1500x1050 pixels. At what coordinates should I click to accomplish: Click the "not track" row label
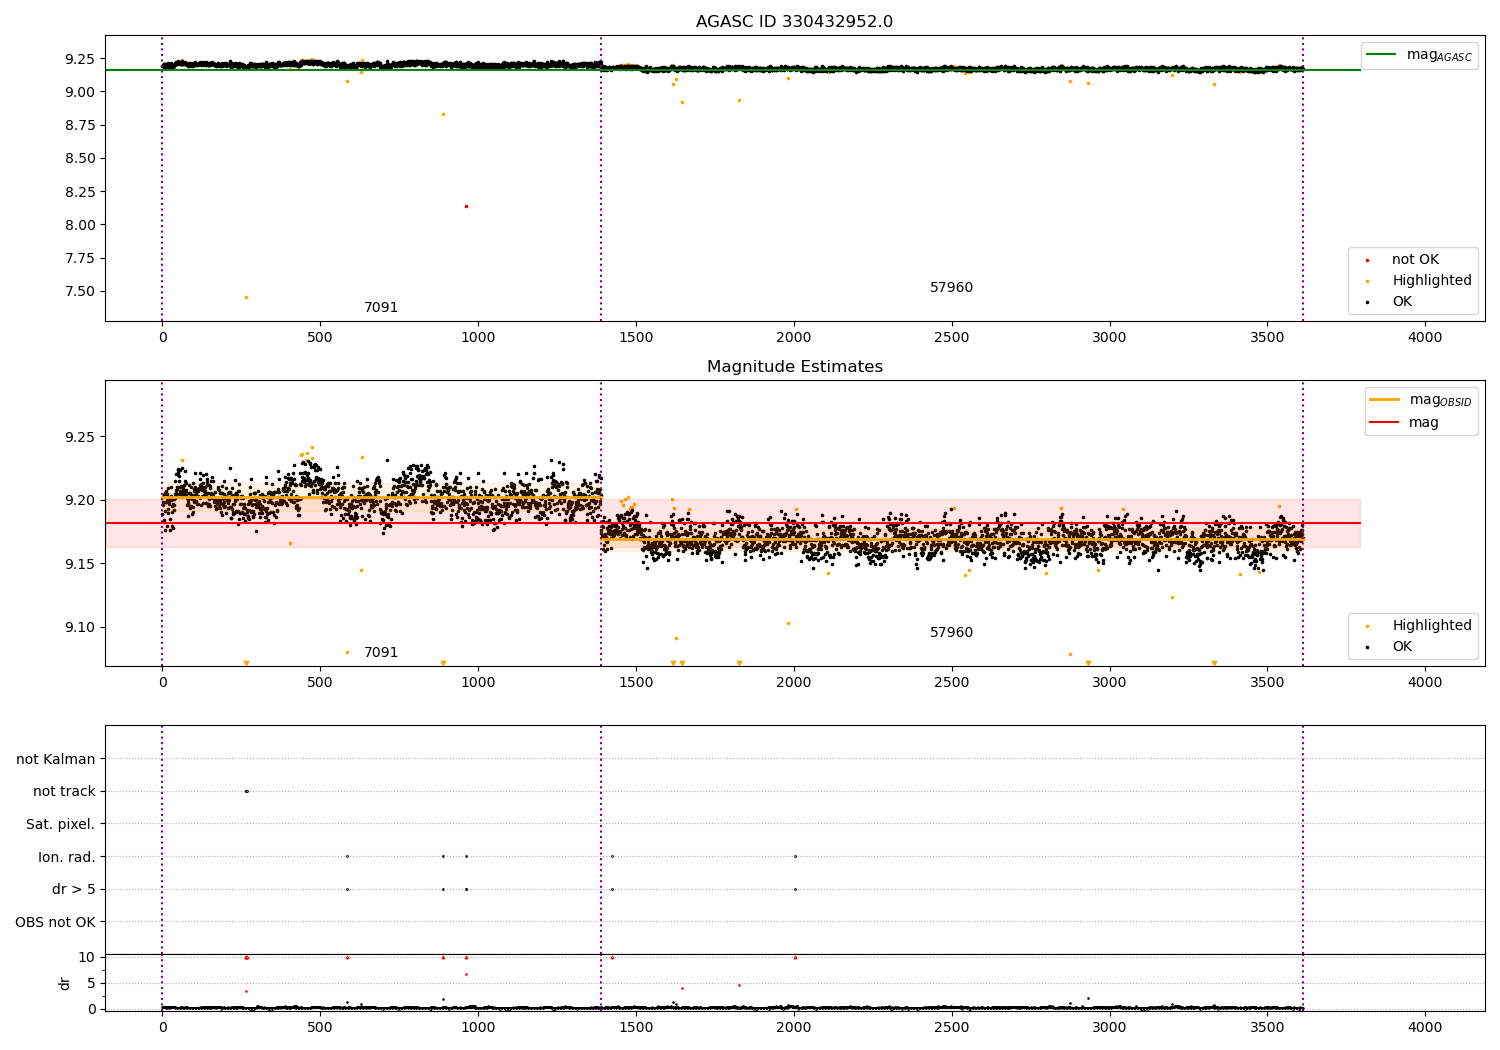tap(64, 792)
